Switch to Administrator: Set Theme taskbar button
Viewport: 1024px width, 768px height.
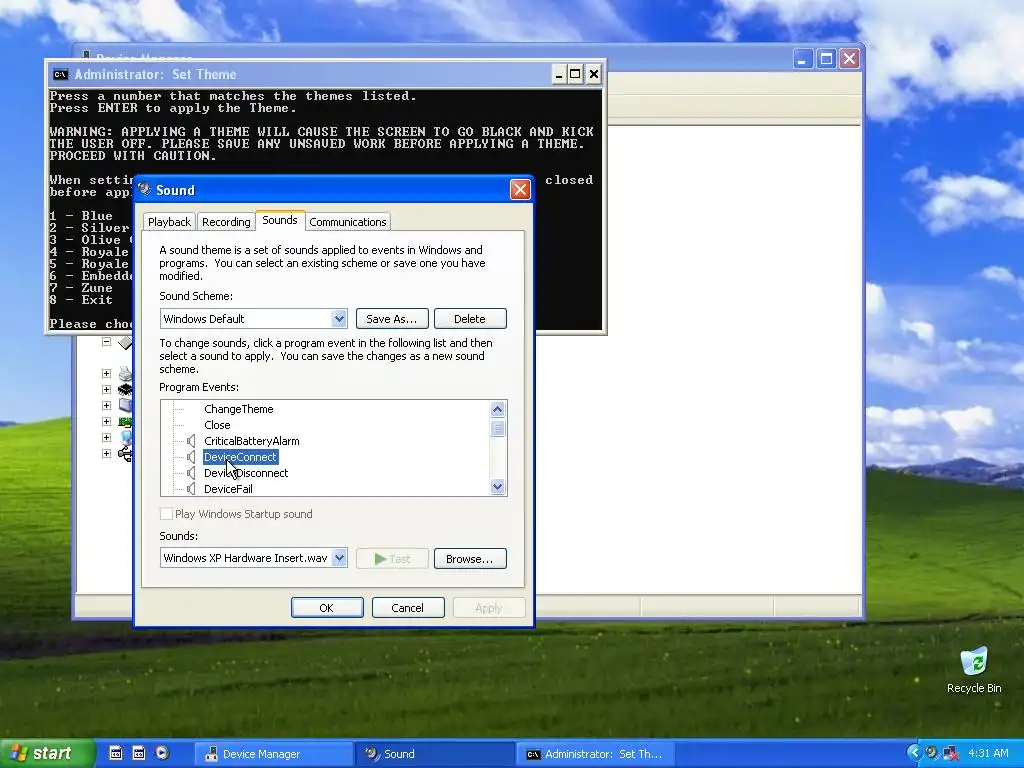point(595,754)
